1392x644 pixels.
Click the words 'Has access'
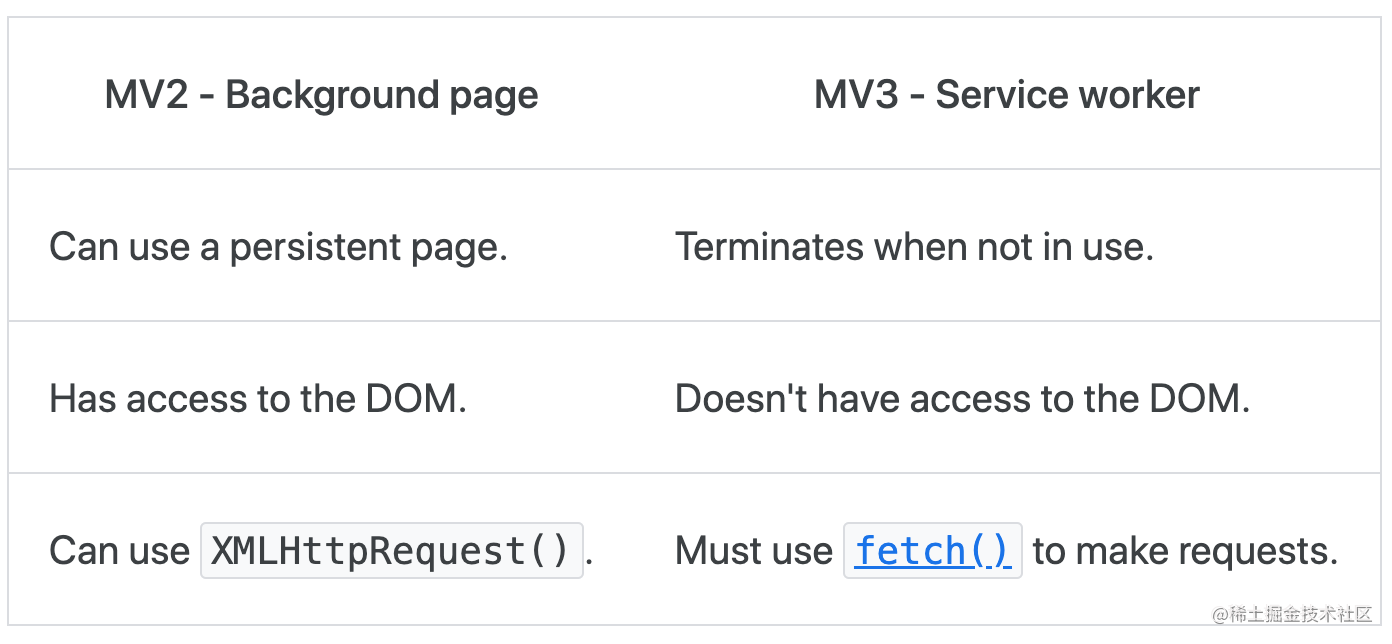coord(147,400)
